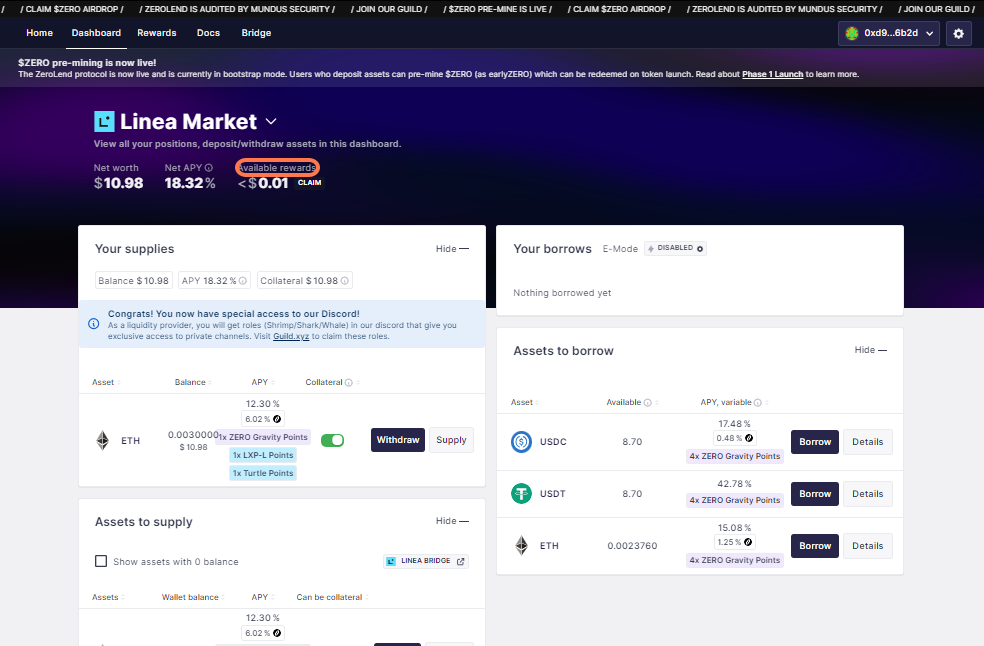Click the USDT coin icon
The height and width of the screenshot is (646, 984).
click(521, 493)
